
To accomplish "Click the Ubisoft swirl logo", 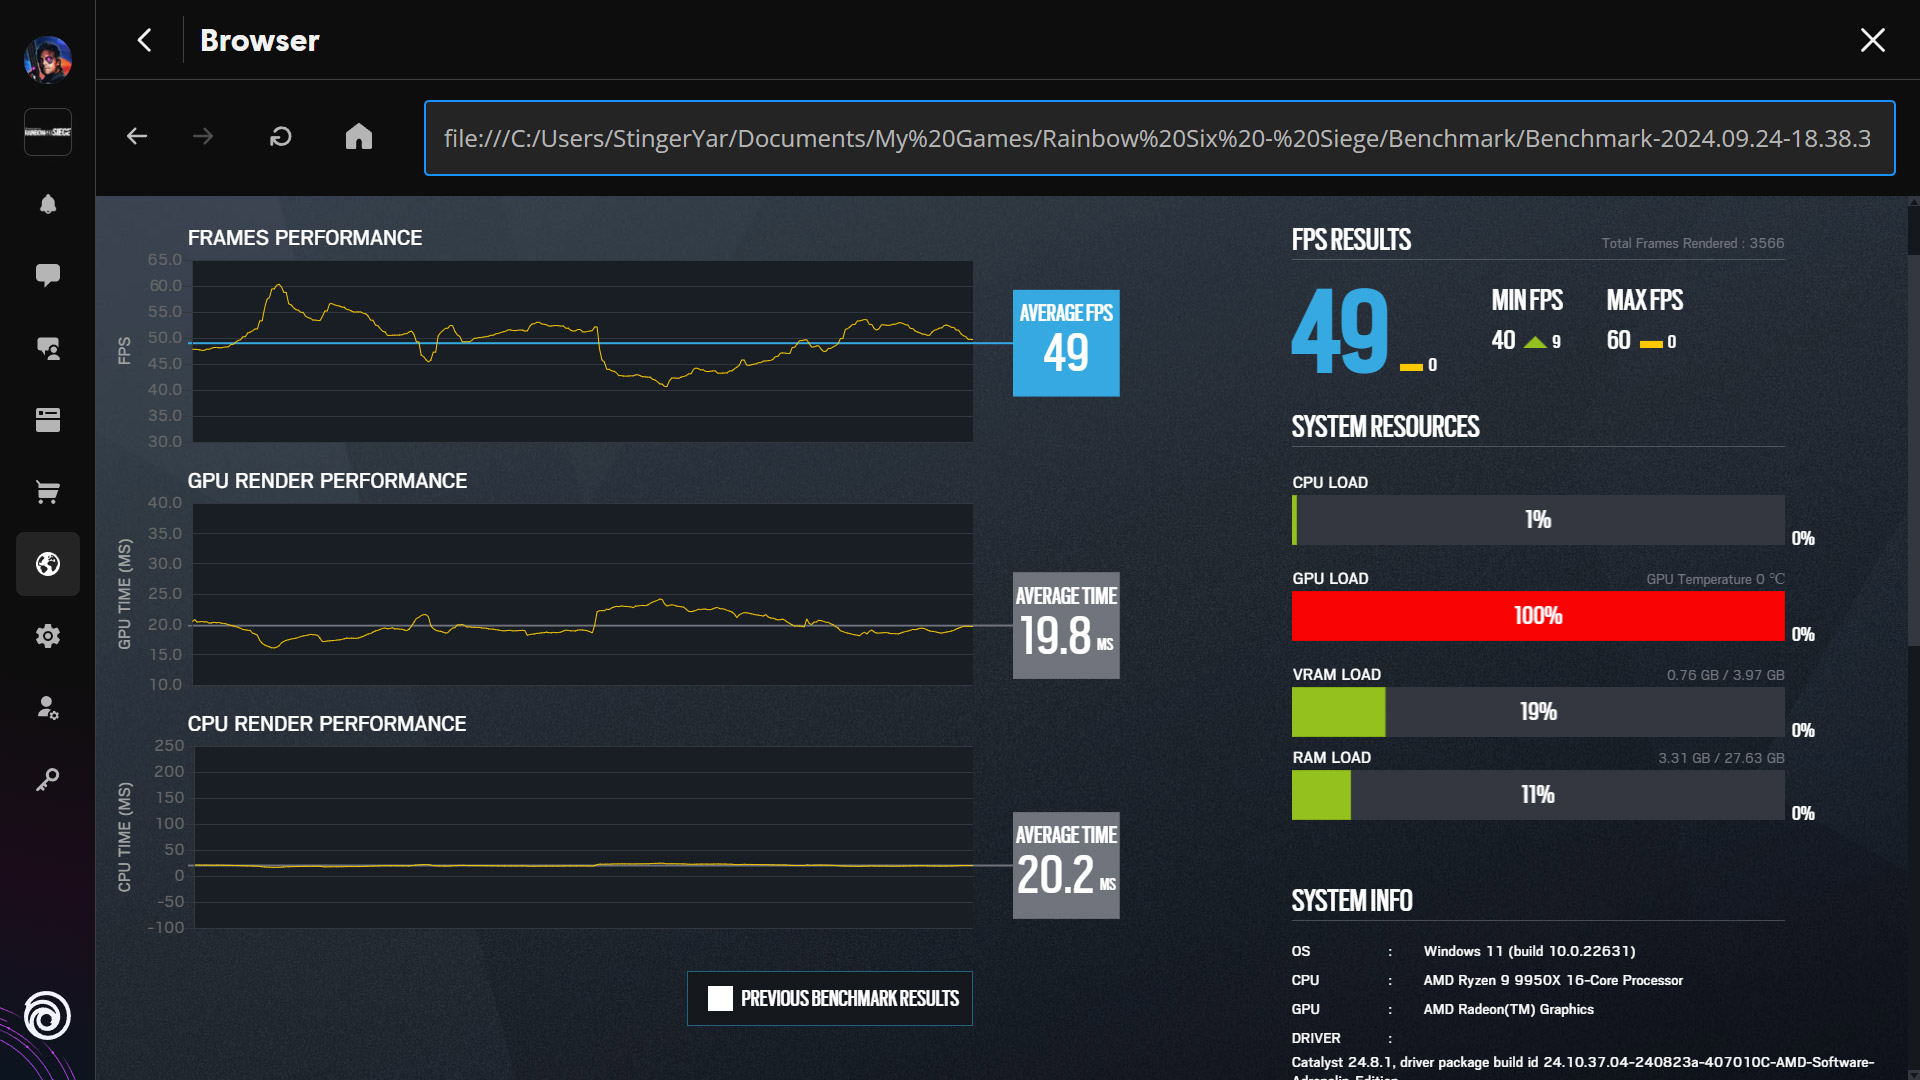I will pos(47,1016).
